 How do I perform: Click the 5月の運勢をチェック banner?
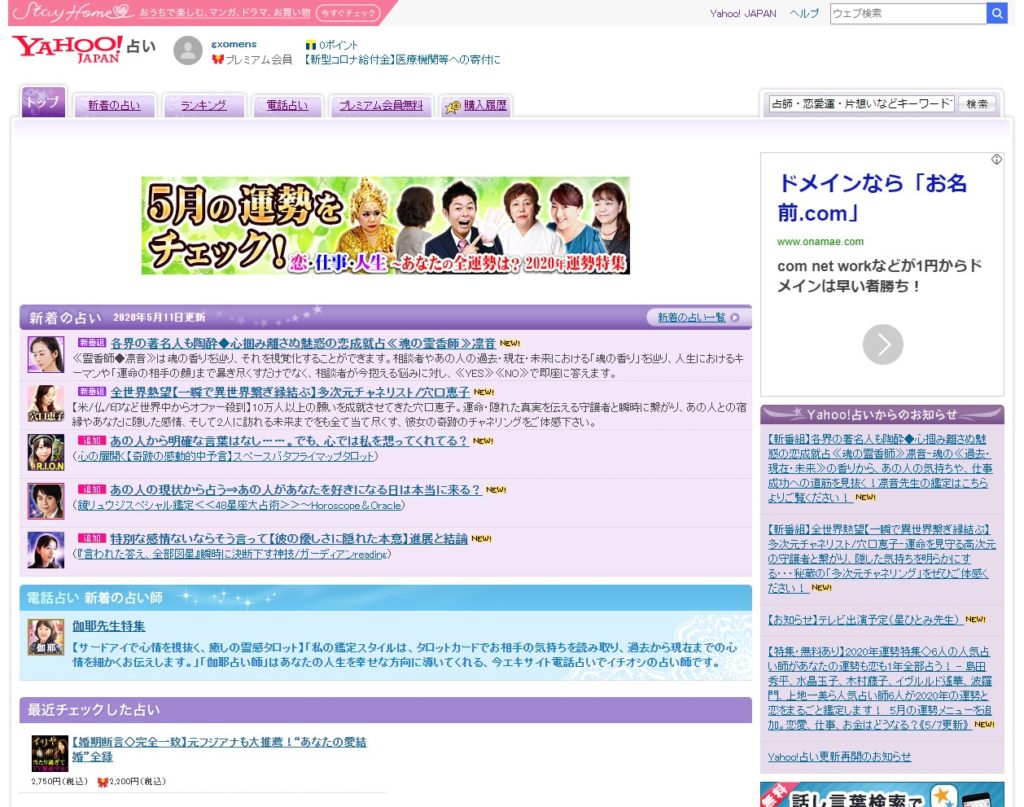385,225
